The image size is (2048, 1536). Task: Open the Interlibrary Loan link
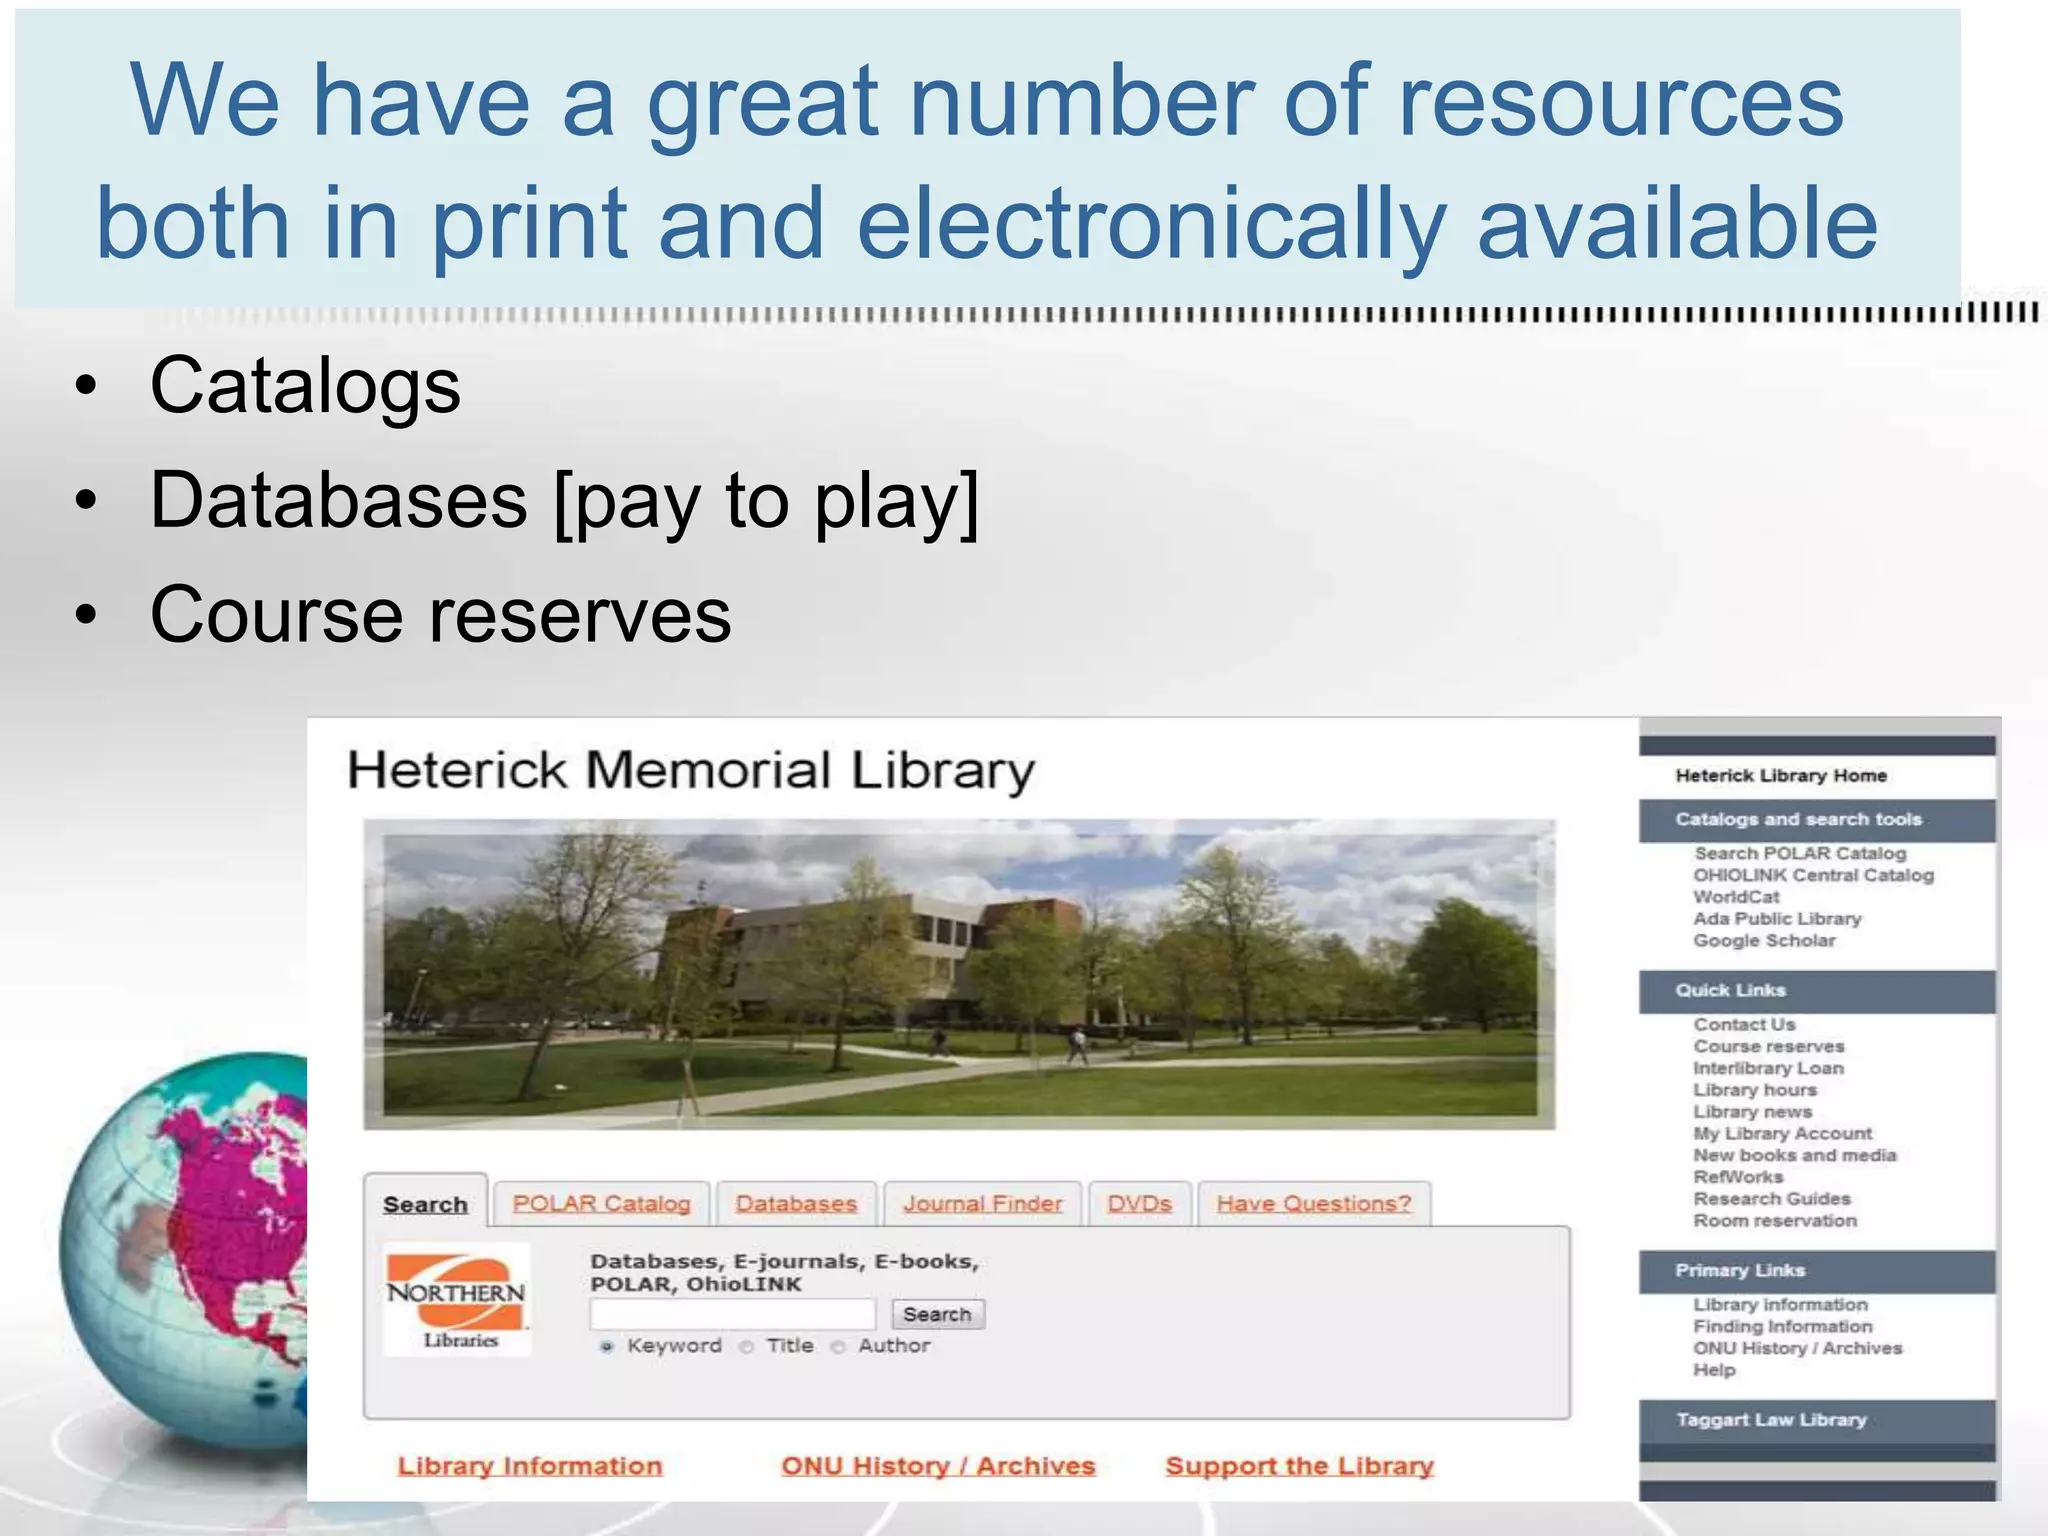[1768, 1068]
